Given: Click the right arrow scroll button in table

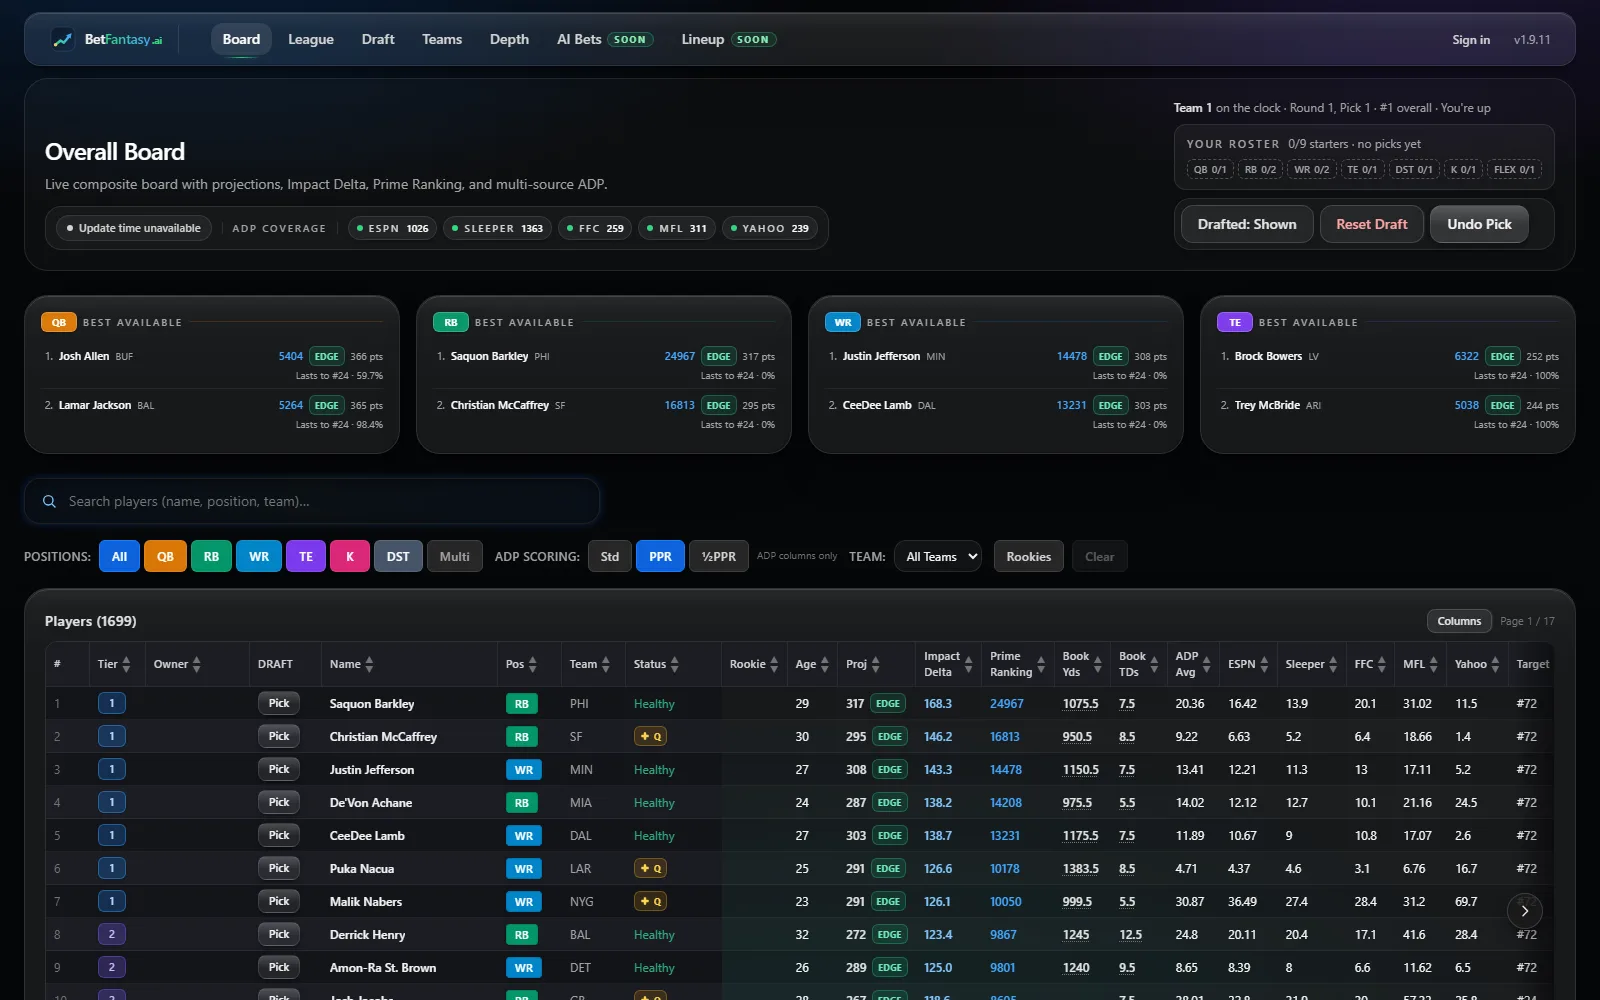Looking at the screenshot, I should pos(1524,911).
